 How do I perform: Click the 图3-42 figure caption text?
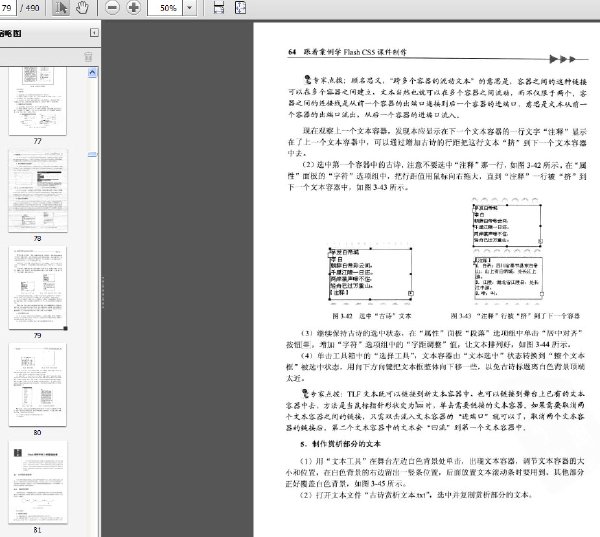[x=372, y=316]
